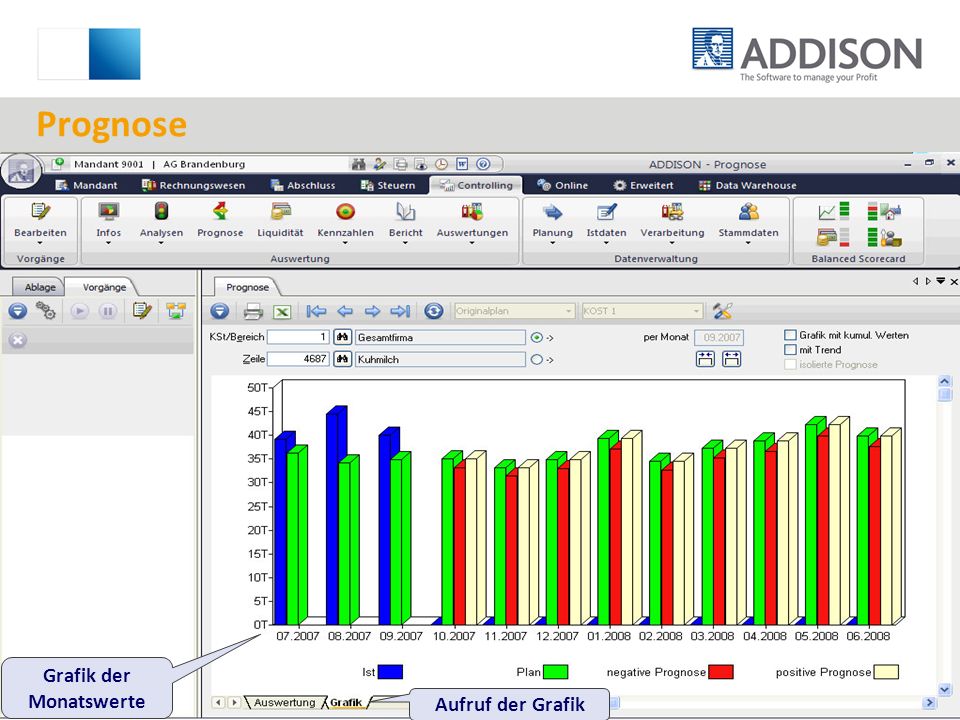Click the clock icon in the title bar

441,164
